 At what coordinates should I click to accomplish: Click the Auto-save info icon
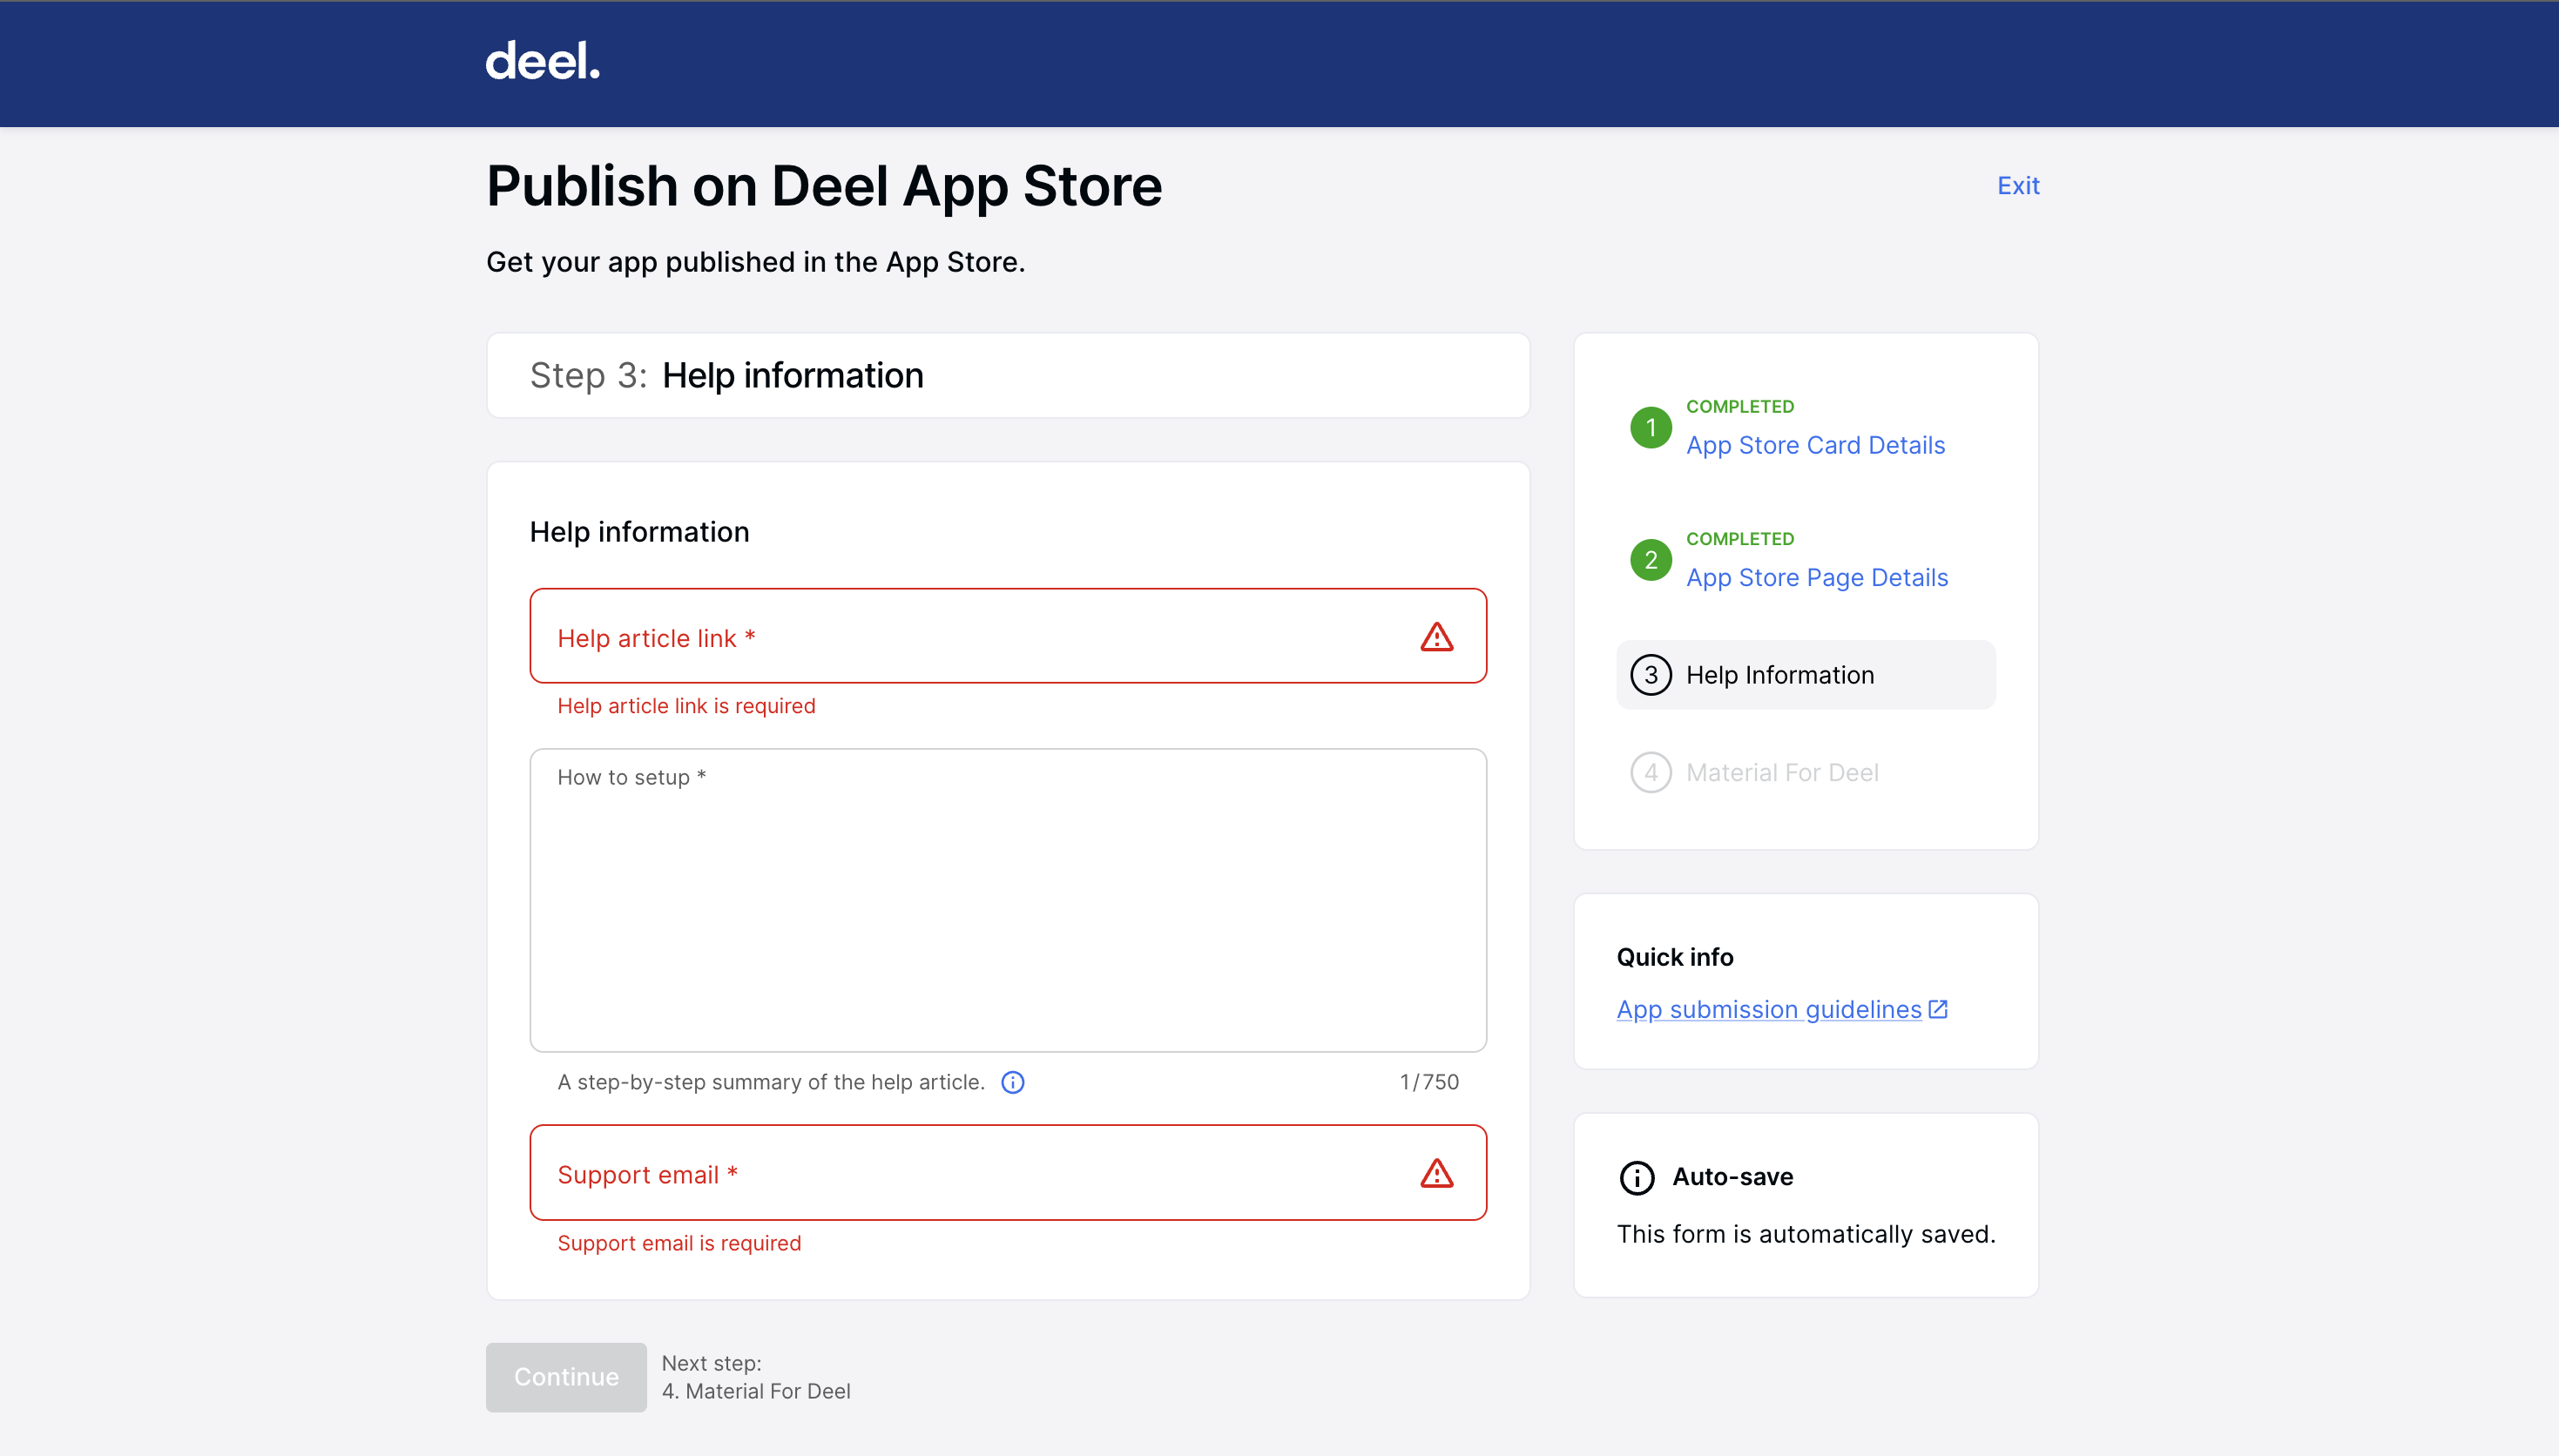click(1637, 1178)
